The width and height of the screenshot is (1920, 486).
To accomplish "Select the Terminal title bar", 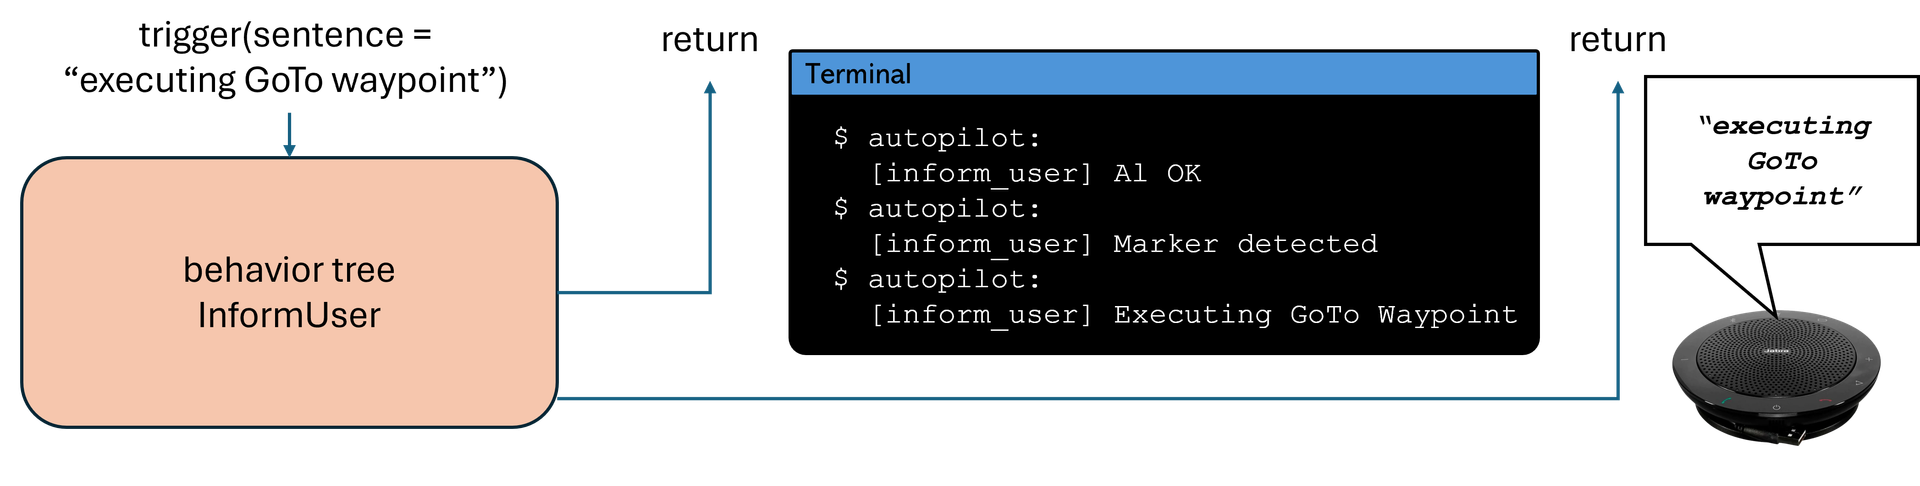I will pyautogui.click(x=1163, y=74).
